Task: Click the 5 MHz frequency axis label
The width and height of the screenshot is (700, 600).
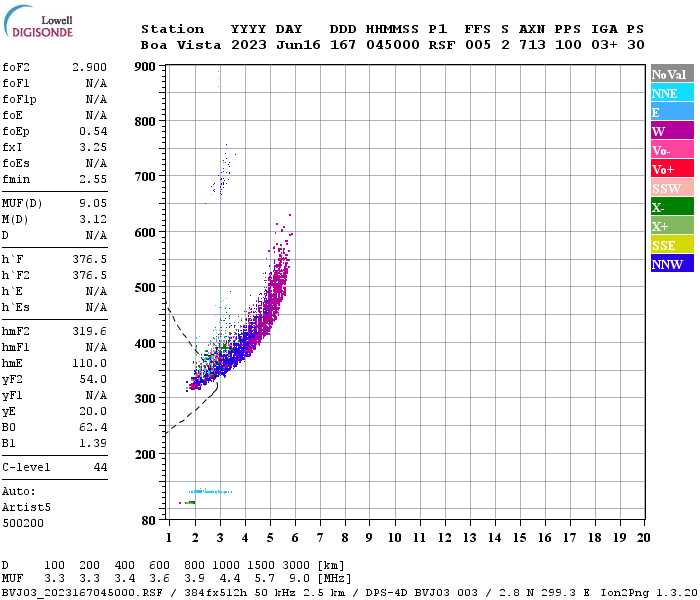Action: 270,538
